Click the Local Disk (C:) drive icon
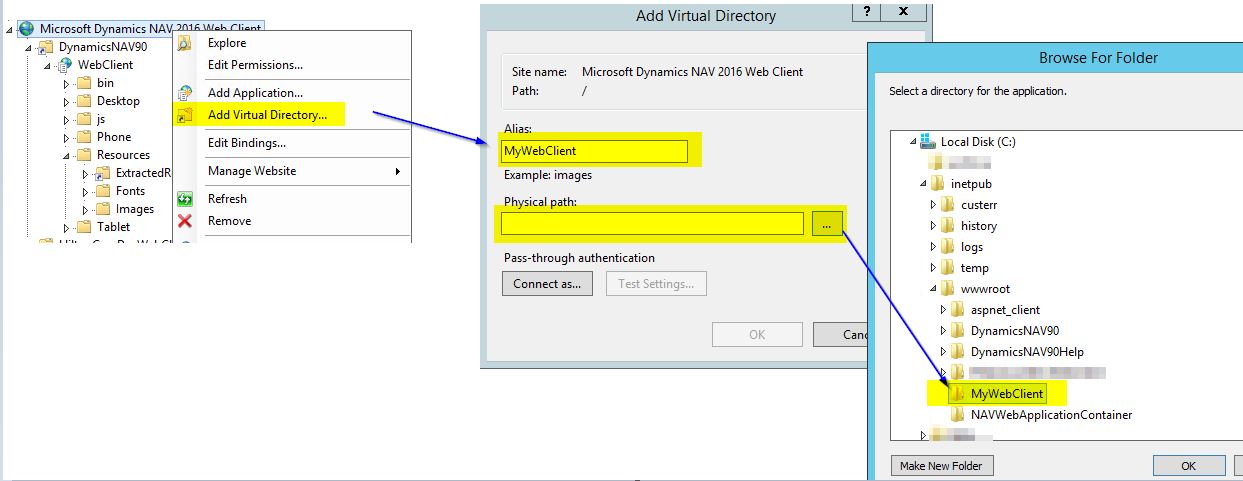The image size is (1243, 481). [928, 142]
